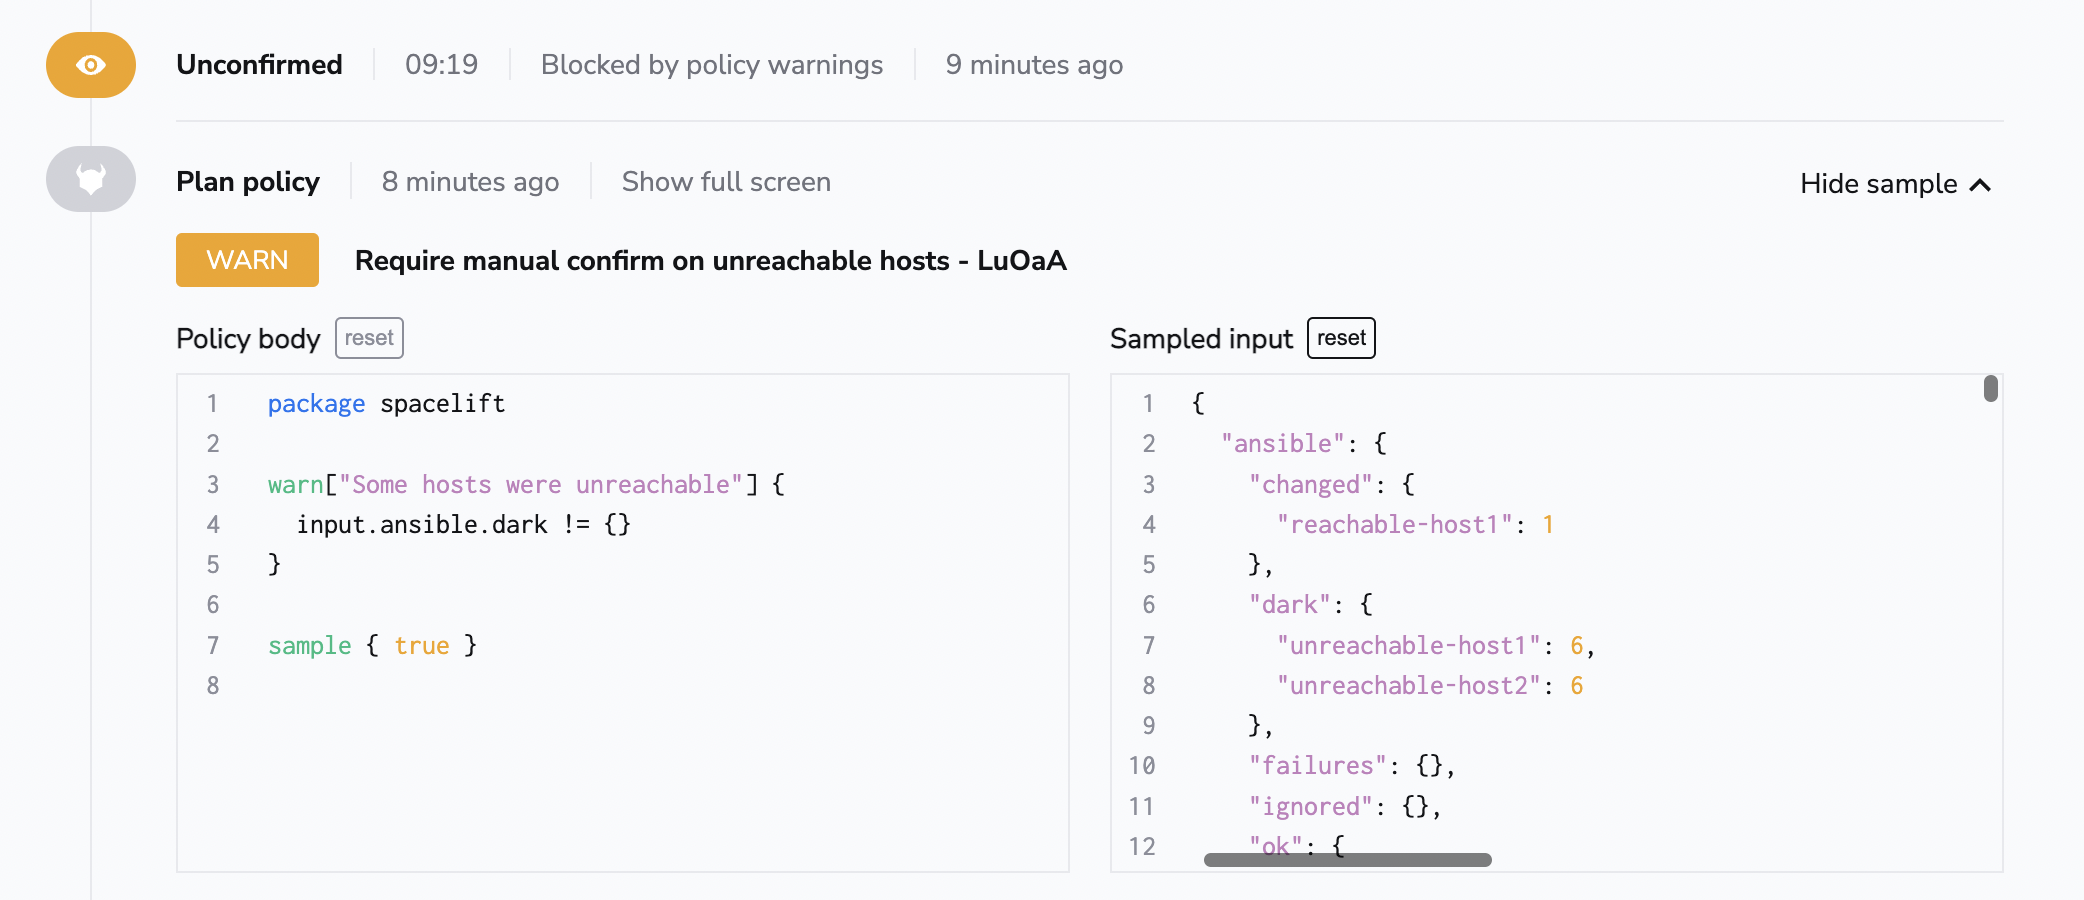Select the warn keyword in policy body
The image size is (2084, 900).
[295, 484]
